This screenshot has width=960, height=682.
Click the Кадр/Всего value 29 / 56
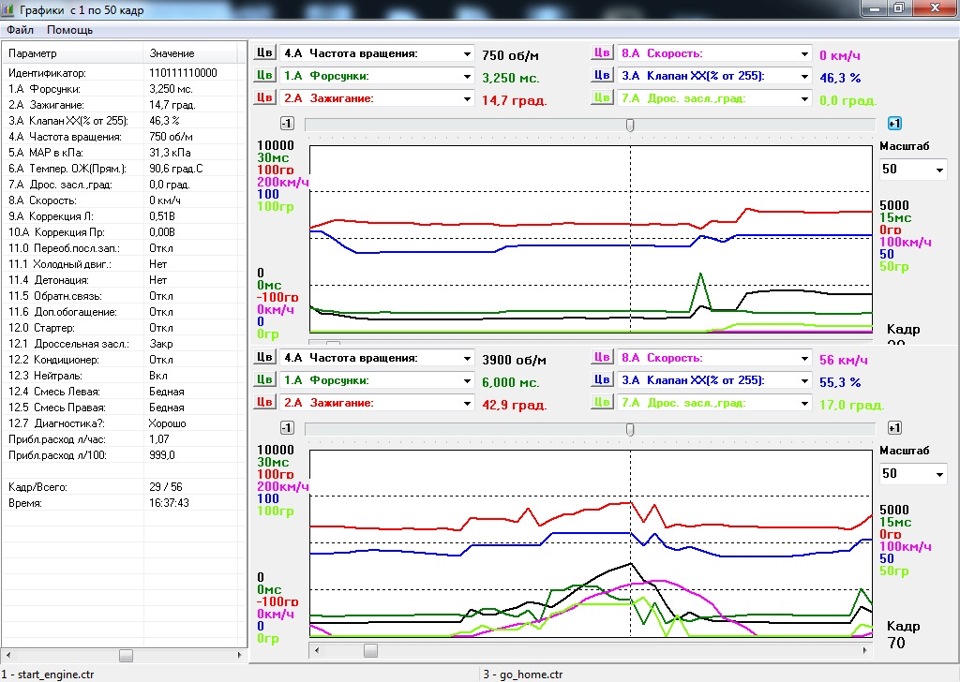pyautogui.click(x=166, y=487)
